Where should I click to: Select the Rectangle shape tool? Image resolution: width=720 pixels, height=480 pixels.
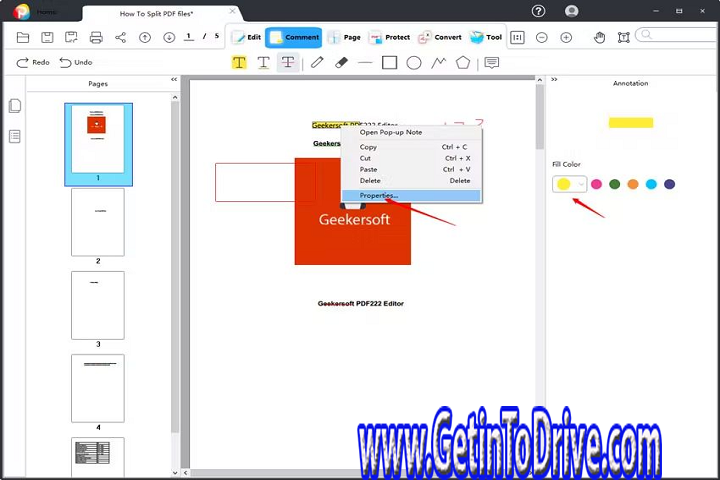point(389,62)
